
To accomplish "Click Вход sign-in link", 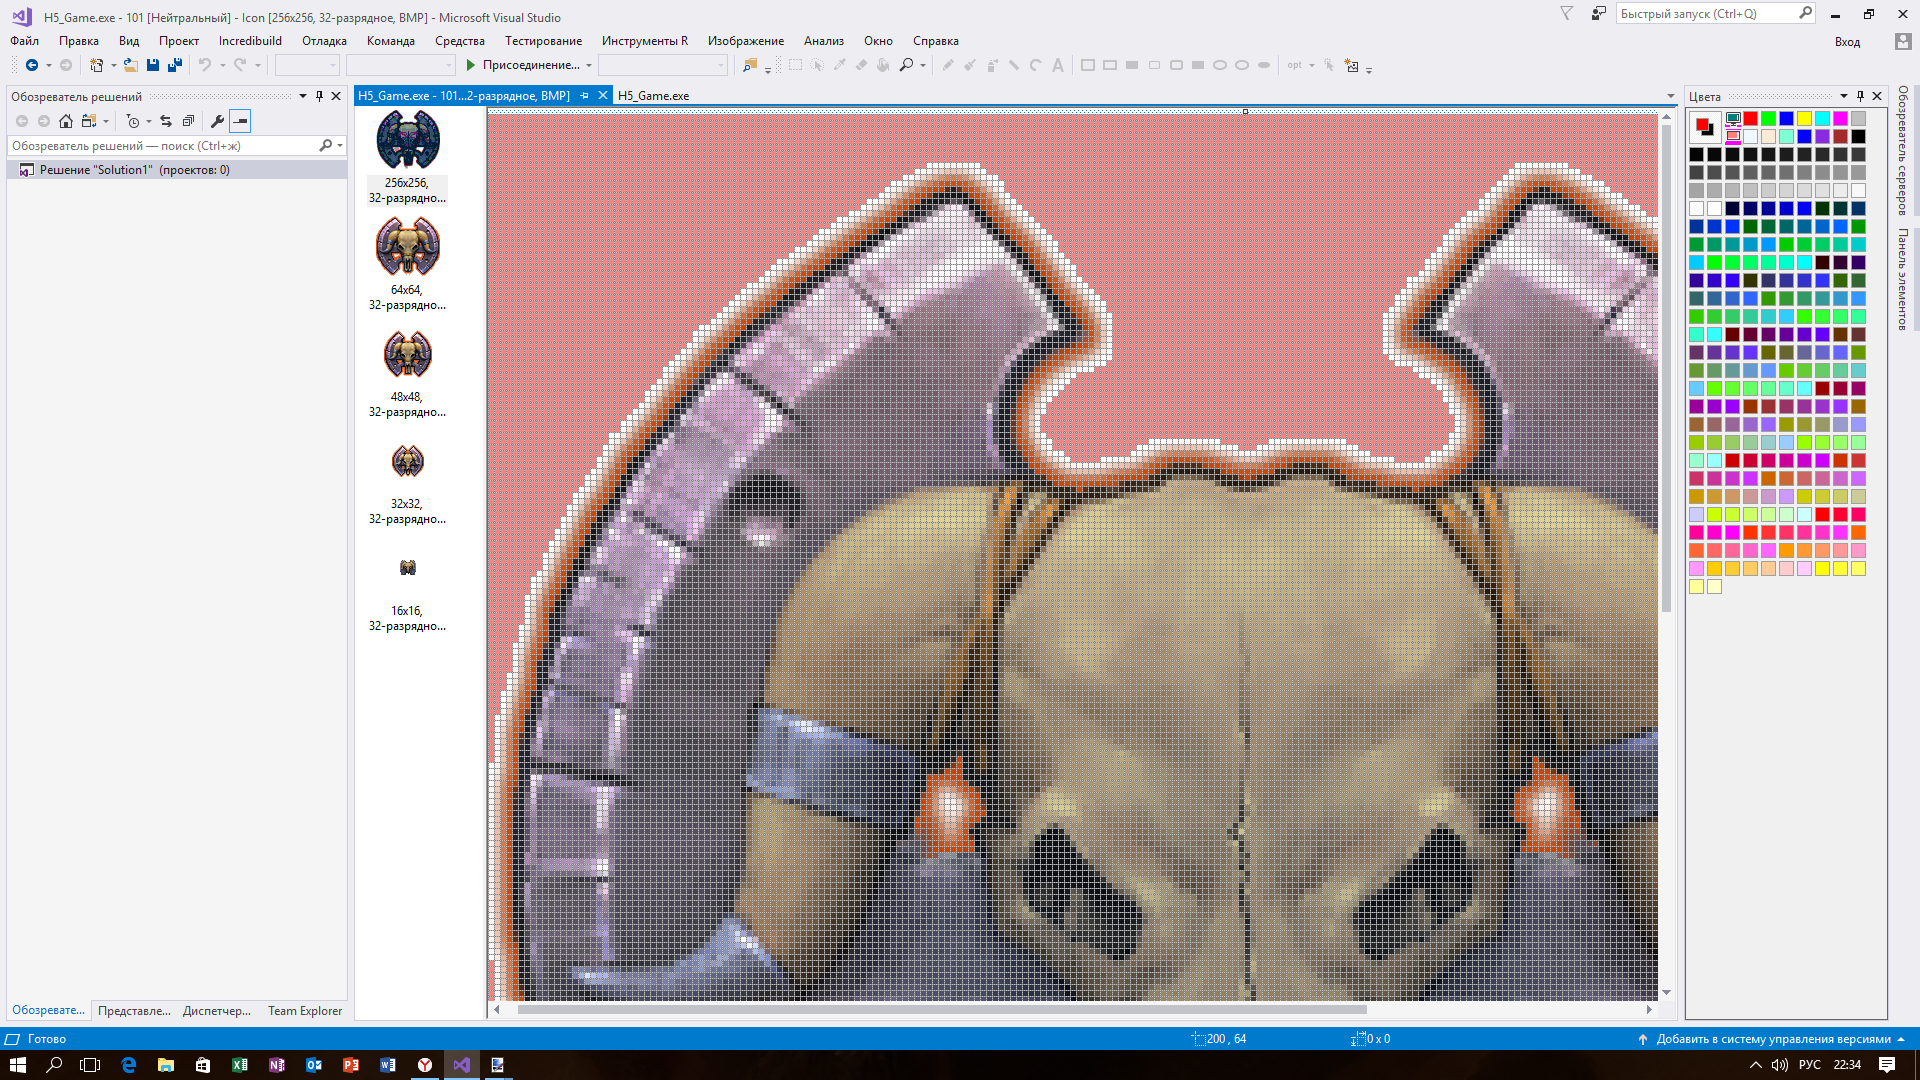I will click(1847, 42).
